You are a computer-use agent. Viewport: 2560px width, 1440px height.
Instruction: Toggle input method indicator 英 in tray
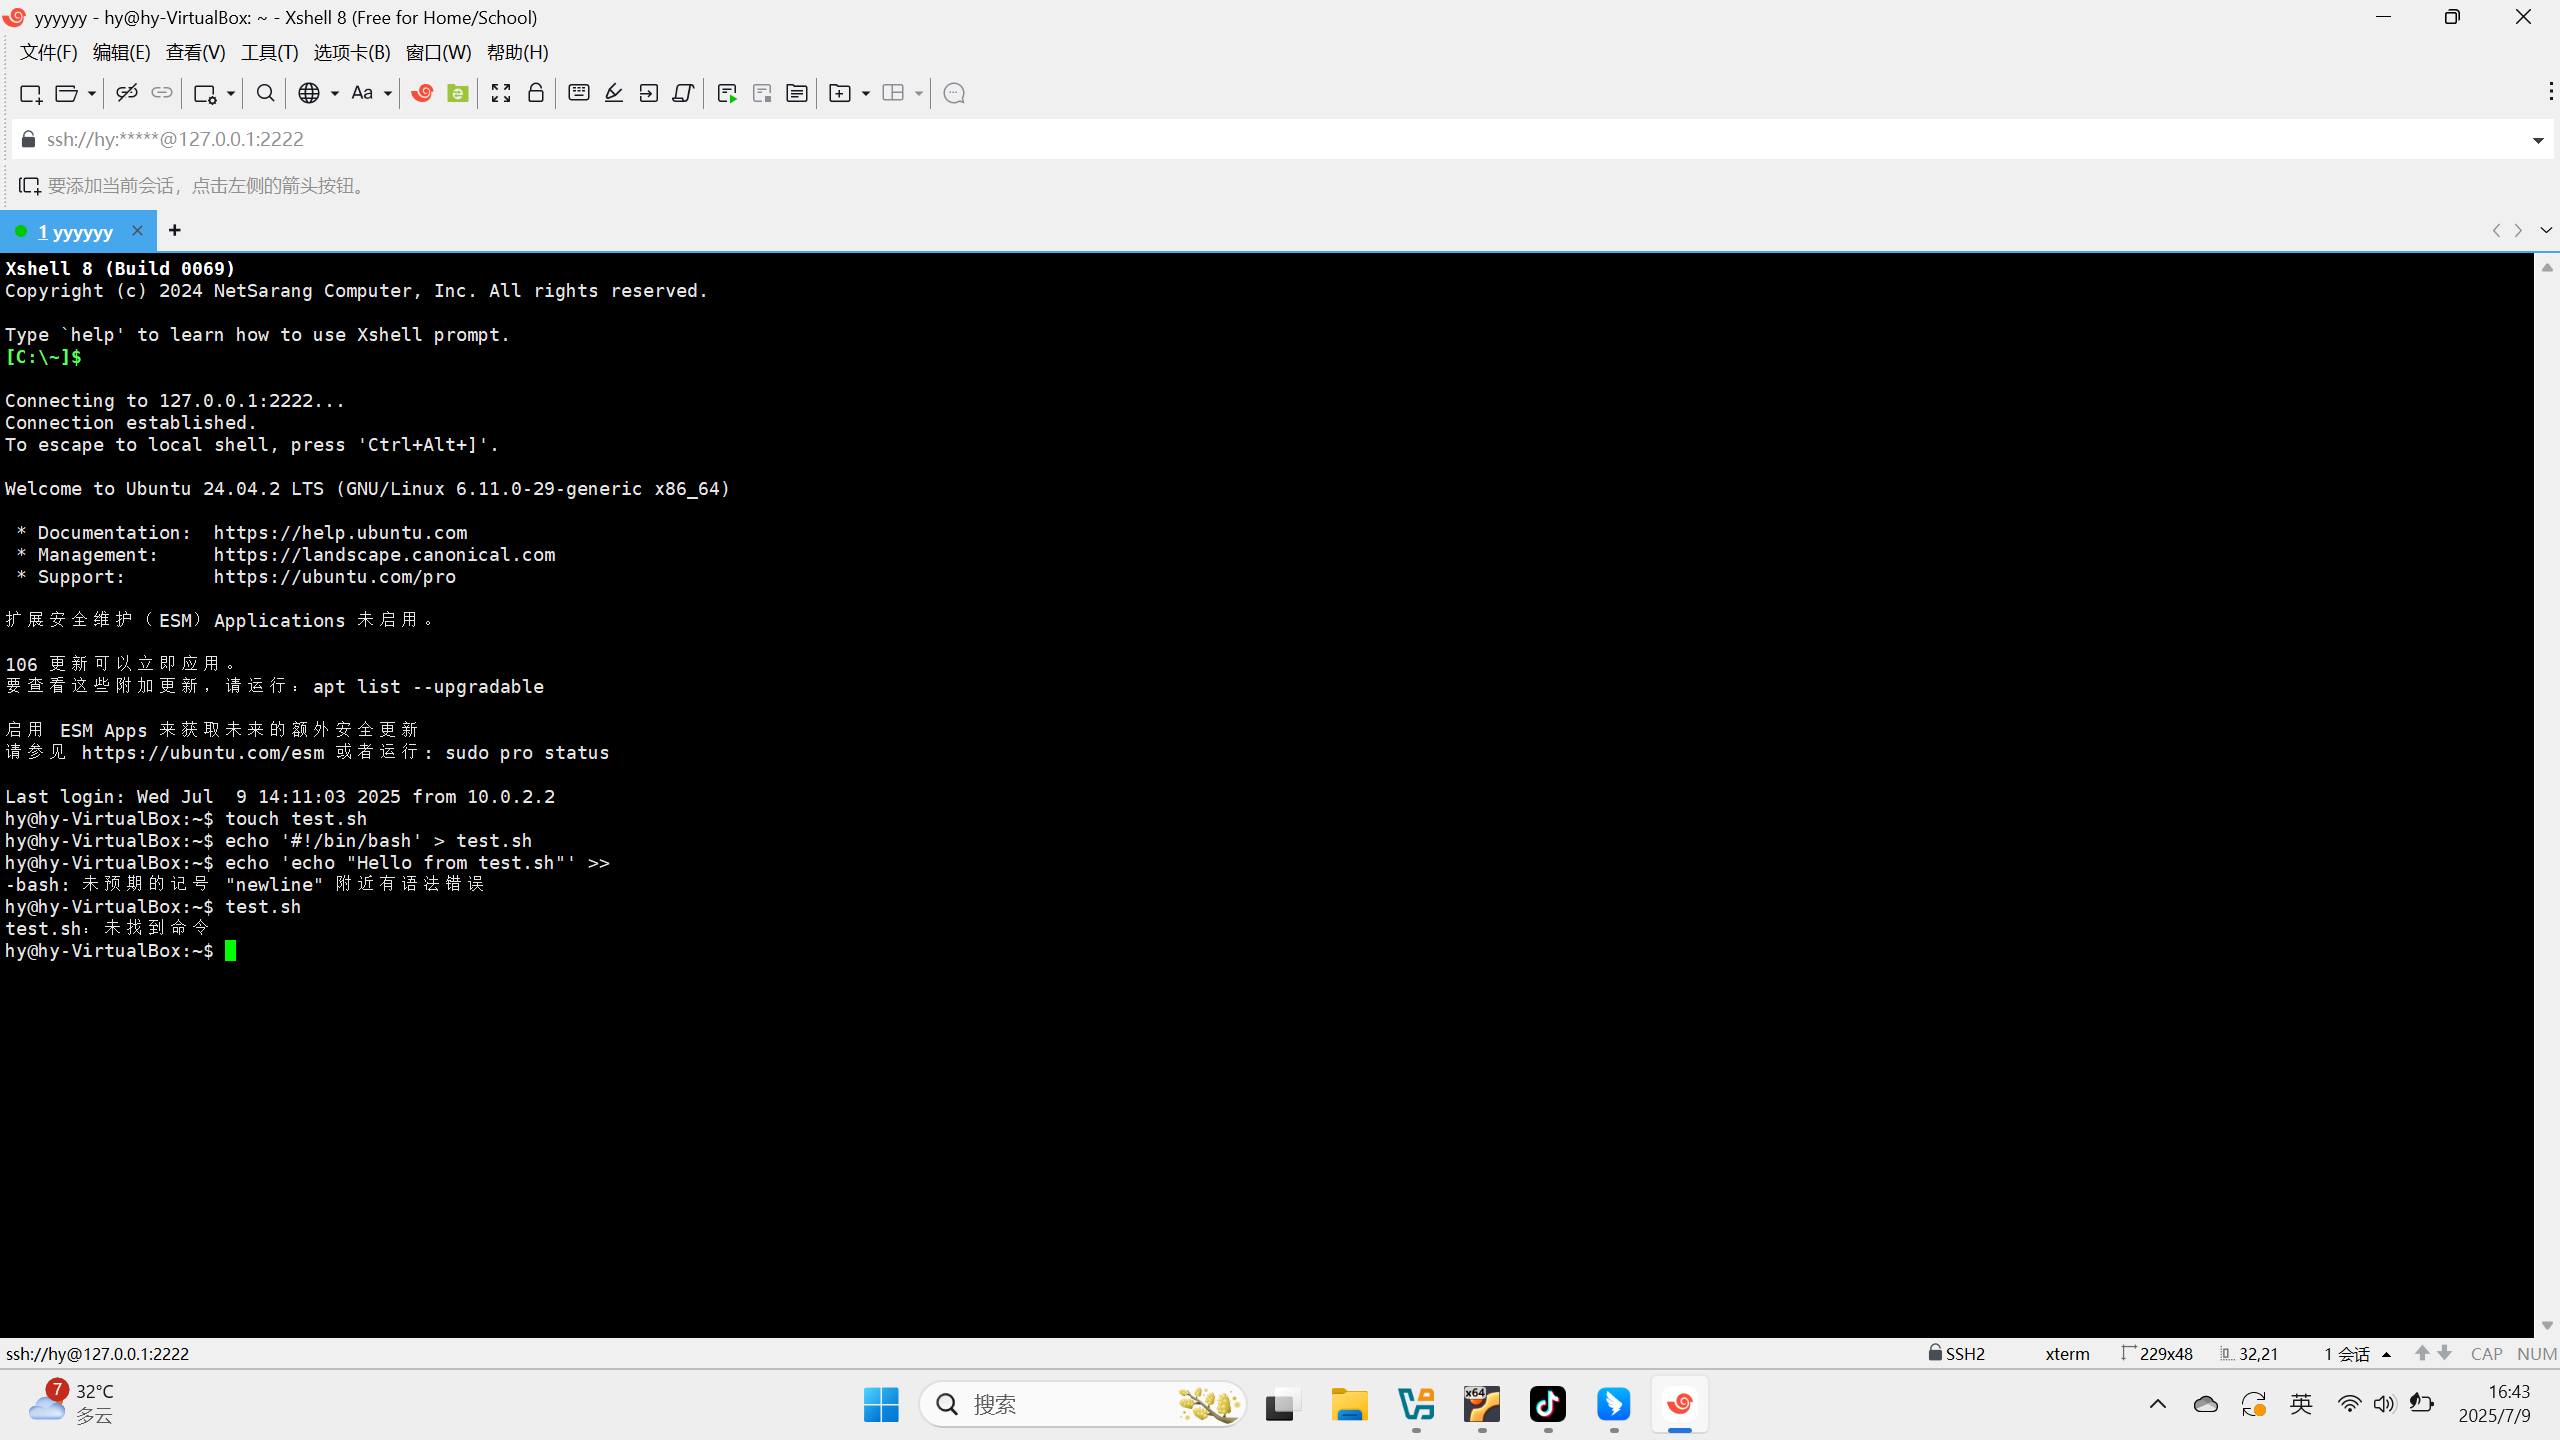point(2301,1404)
